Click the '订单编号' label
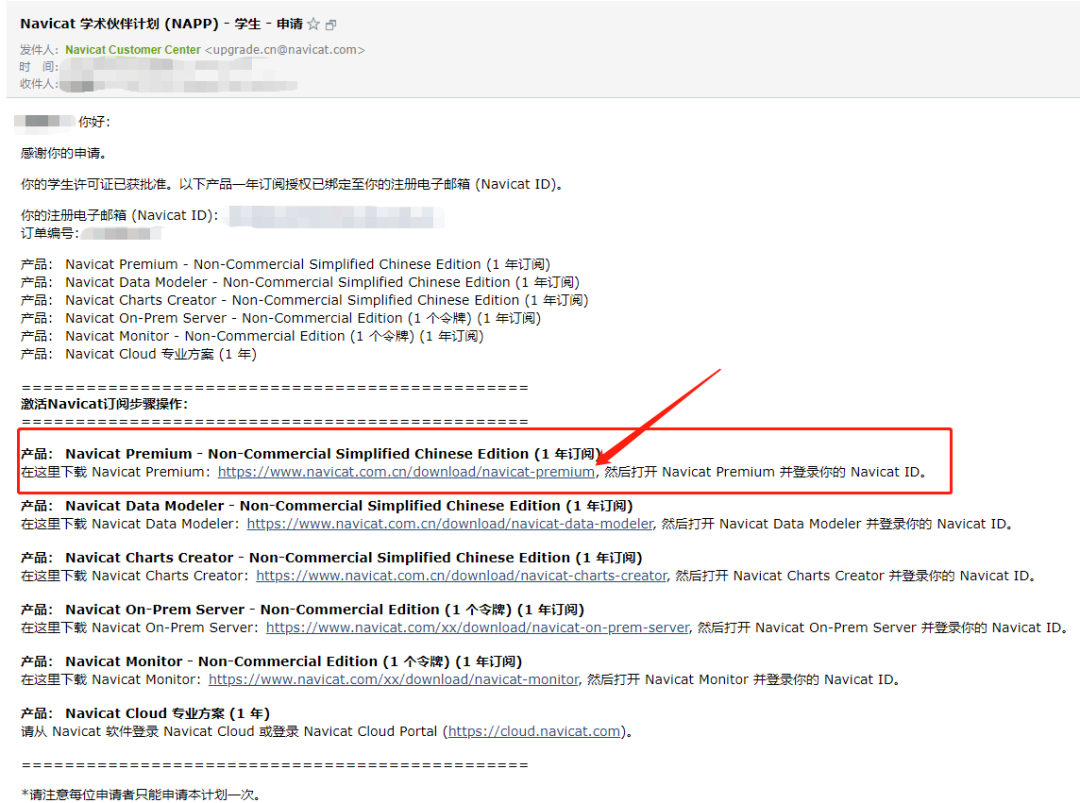1080x803 pixels. pyautogui.click(x=50, y=233)
